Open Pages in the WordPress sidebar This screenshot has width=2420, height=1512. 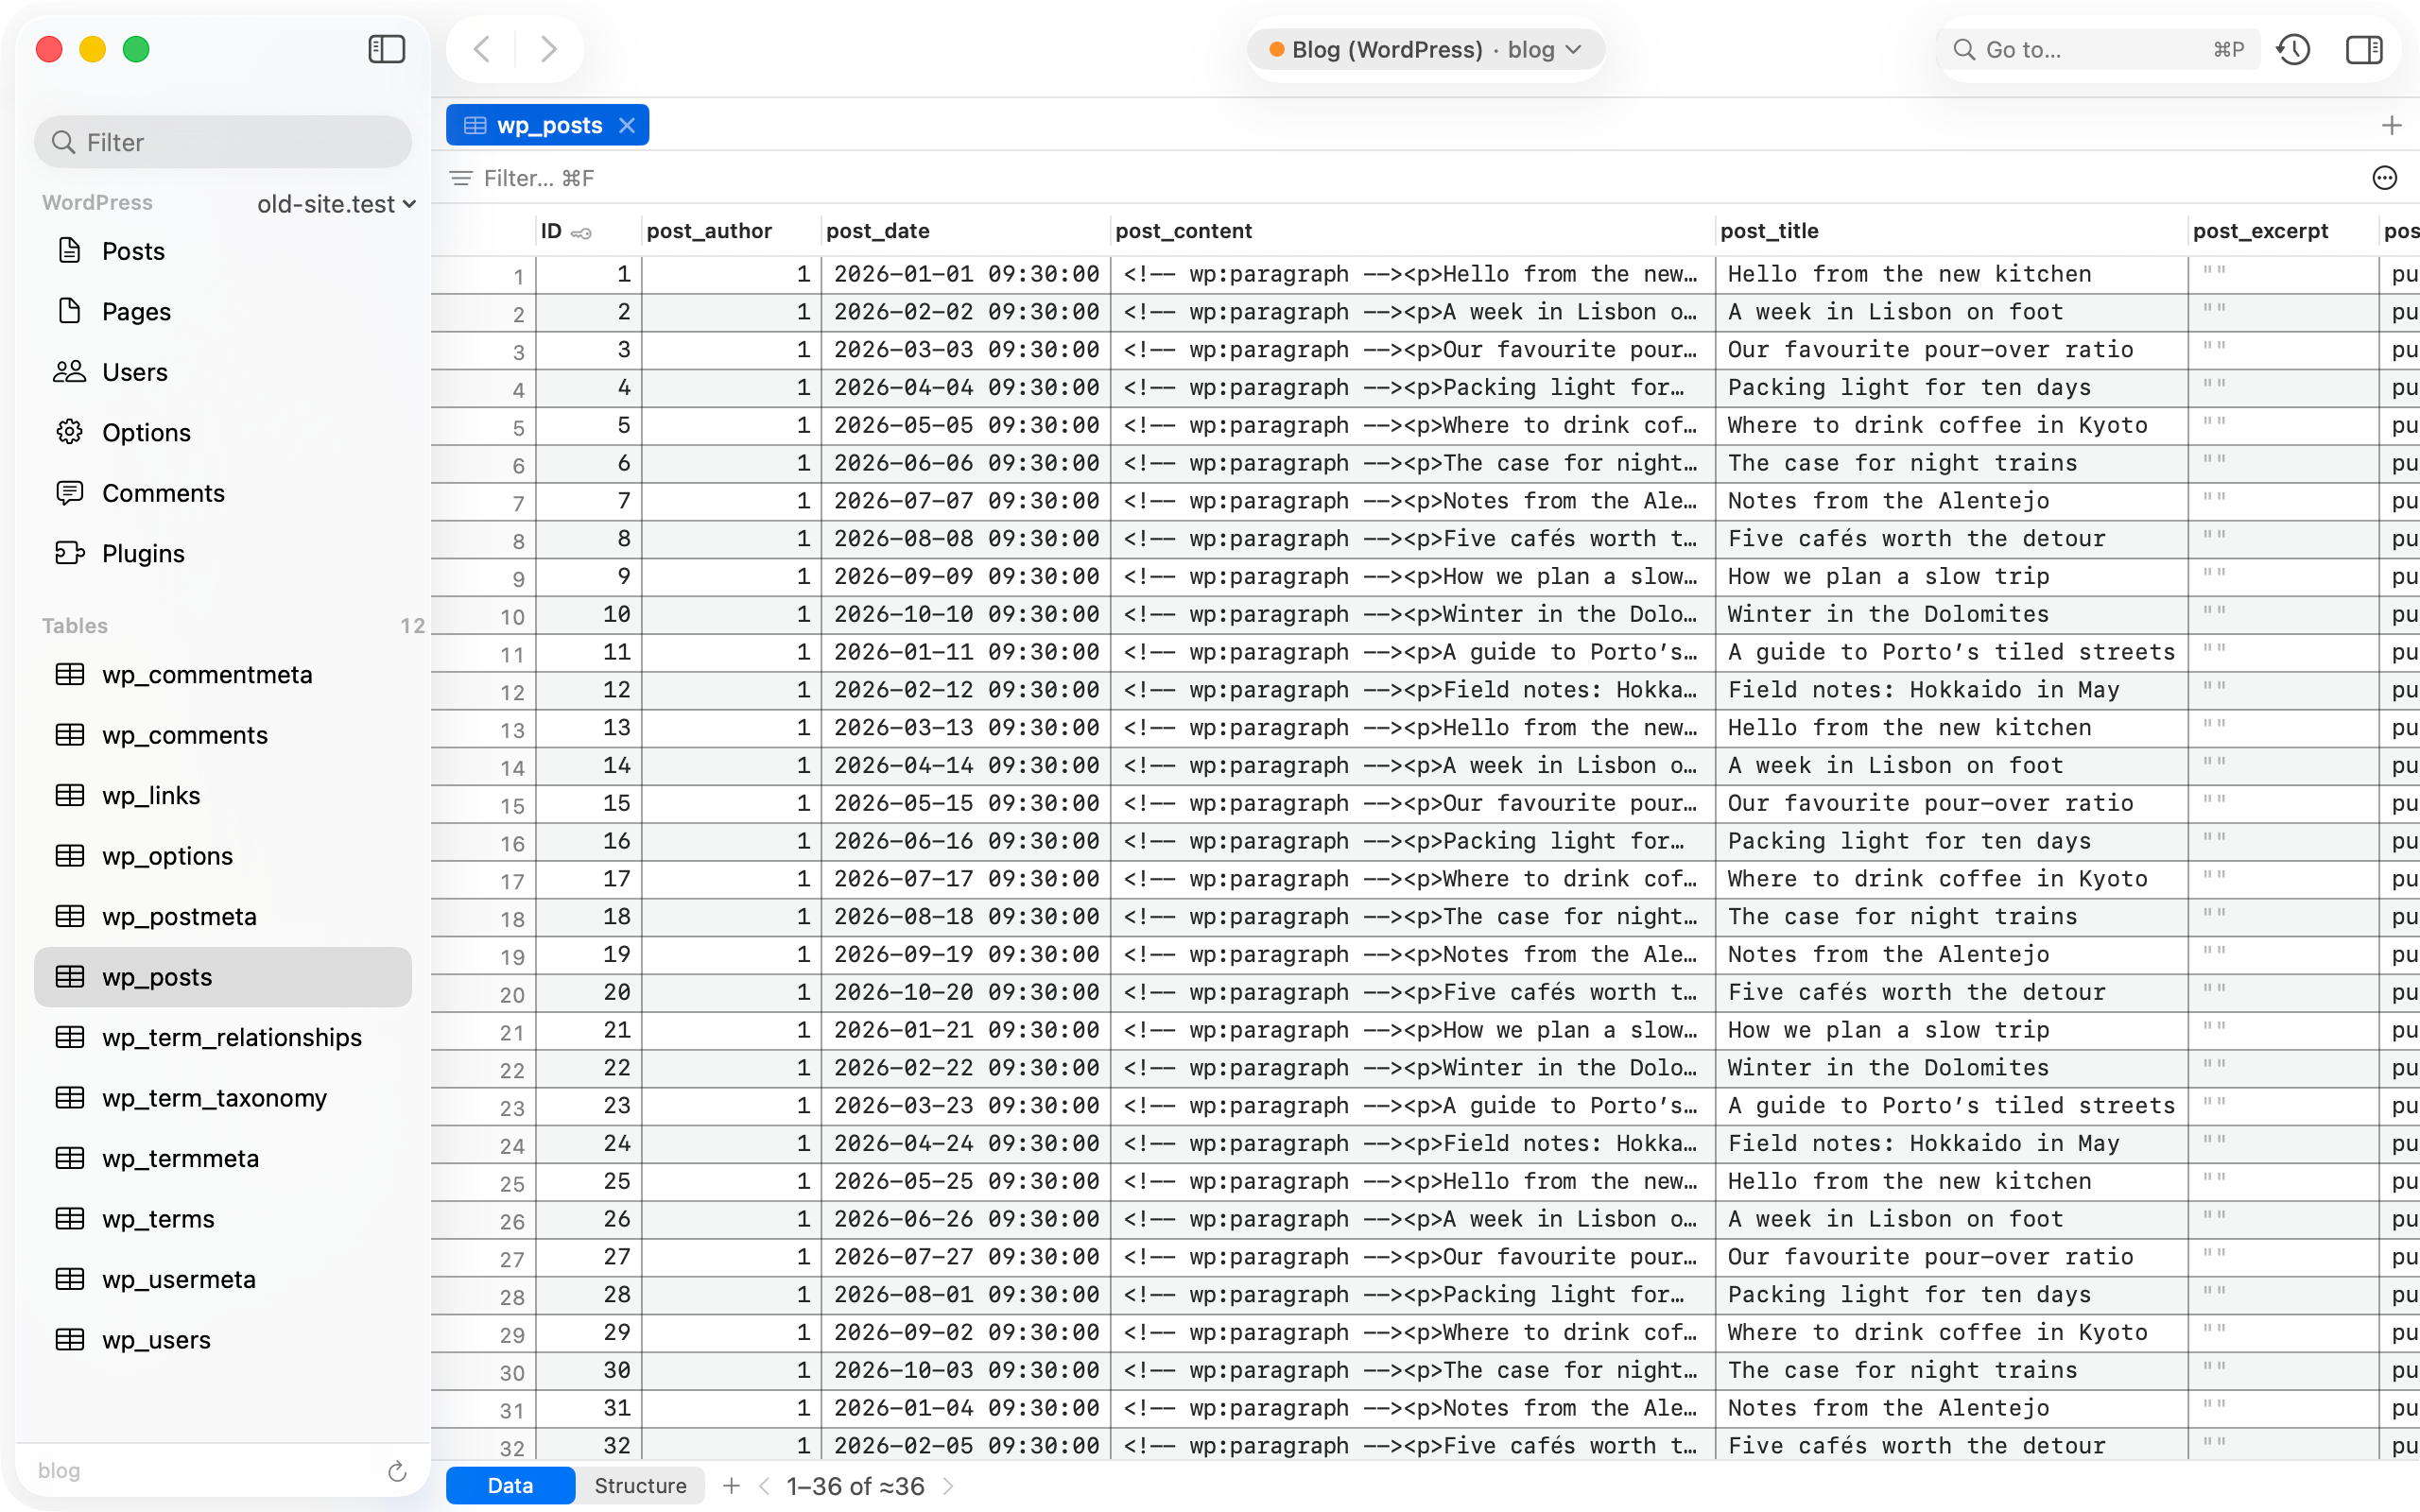223,312
